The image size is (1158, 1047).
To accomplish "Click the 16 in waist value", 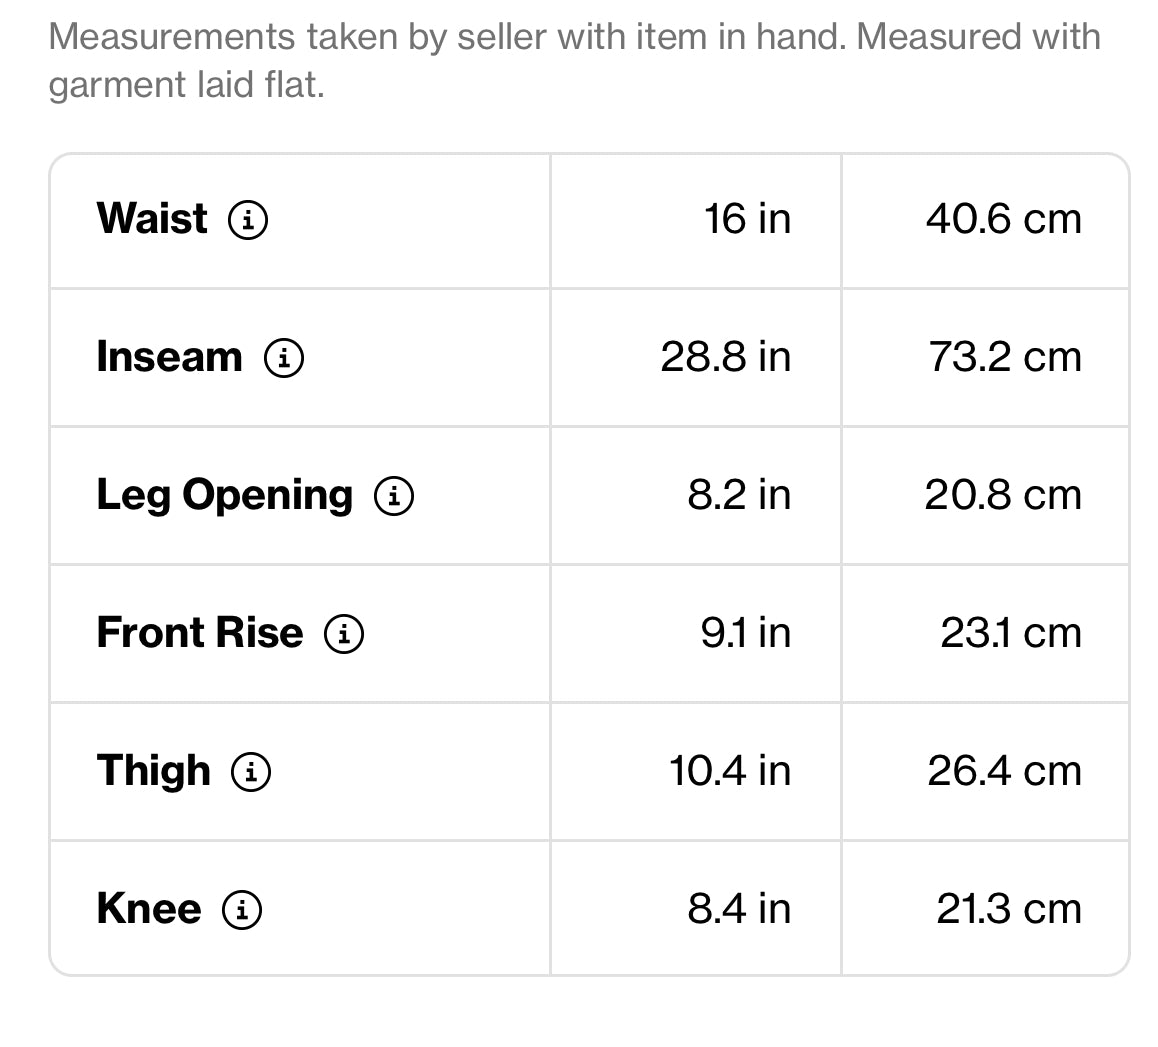I will point(746,219).
